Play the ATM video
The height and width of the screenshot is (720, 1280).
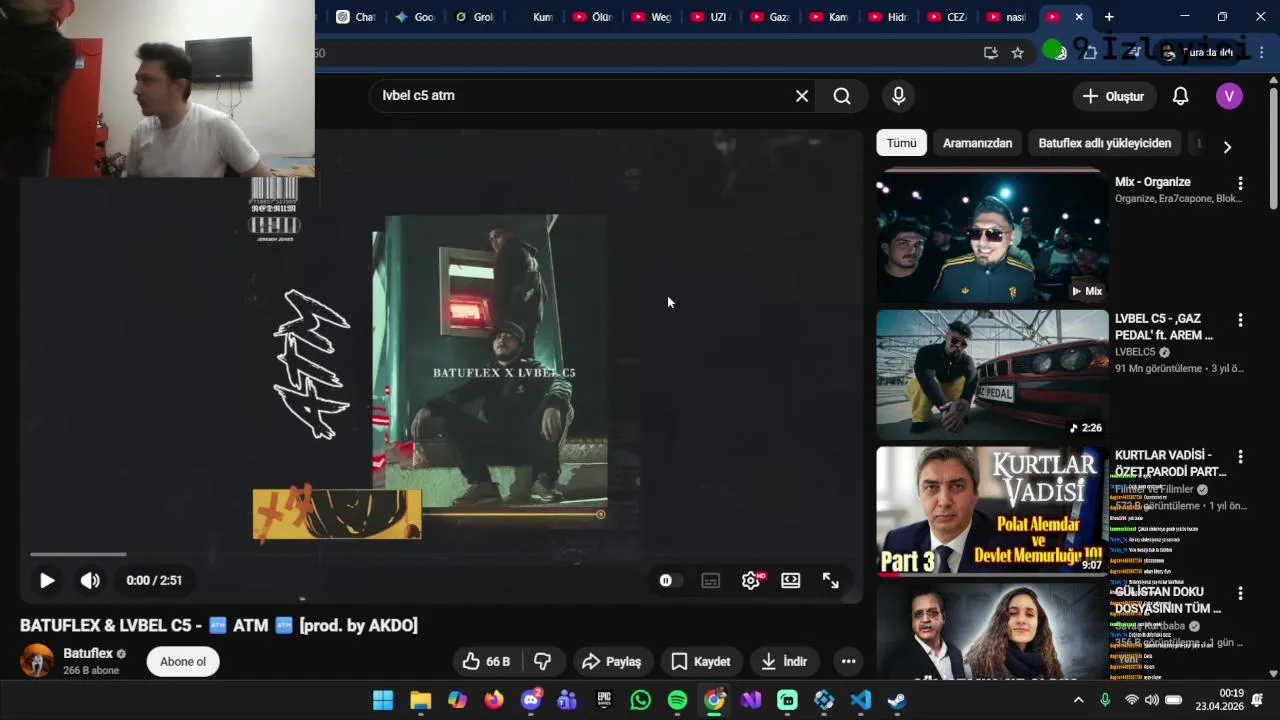(47, 580)
